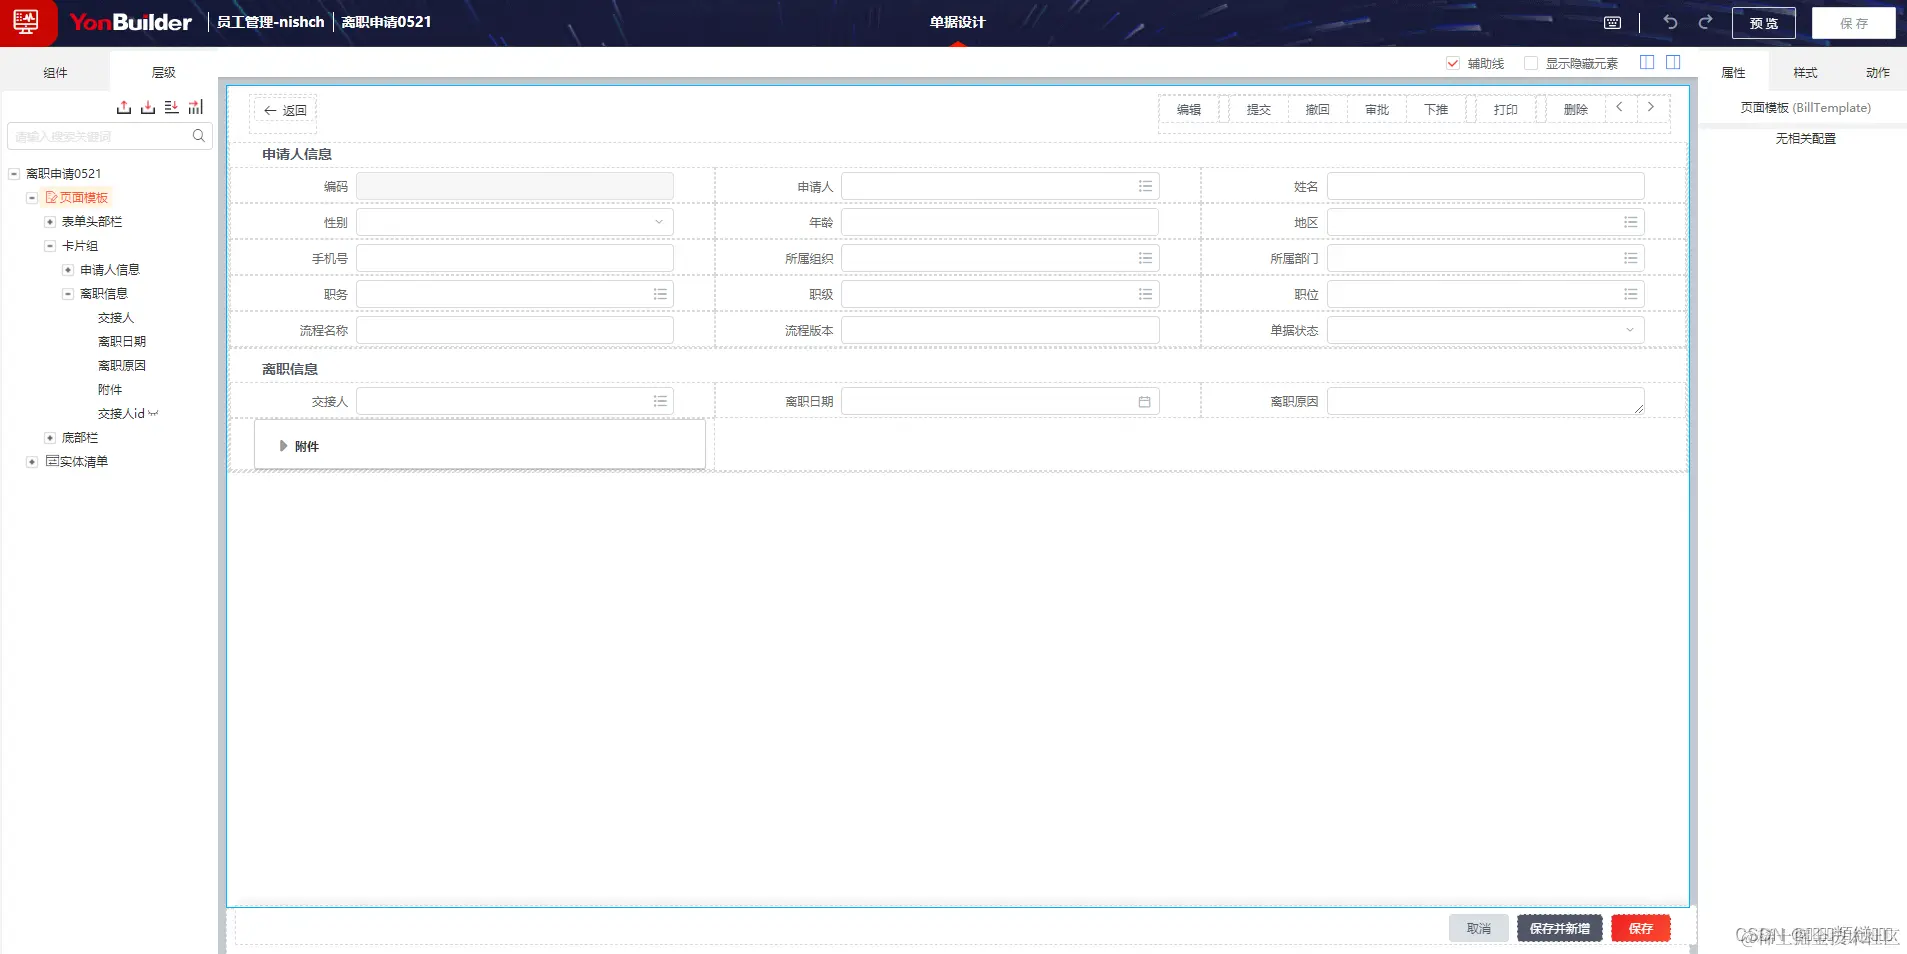Select 附件 in the hierarchy tree
Viewport: 1907px width, 954px height.
click(x=110, y=389)
